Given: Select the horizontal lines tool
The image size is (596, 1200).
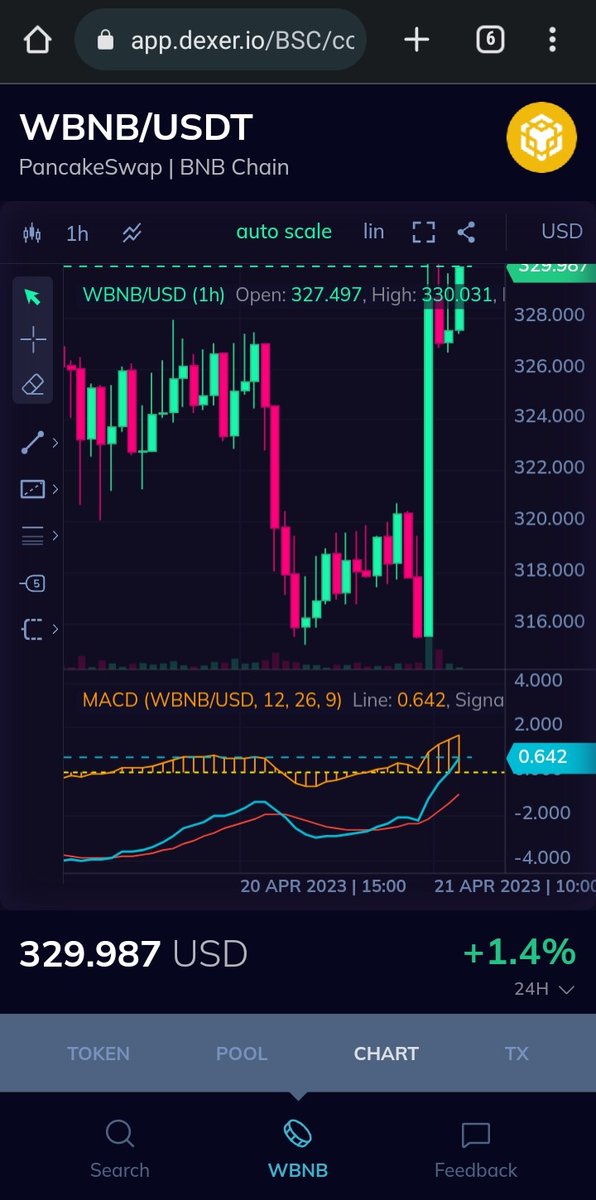Looking at the screenshot, I should pyautogui.click(x=33, y=536).
